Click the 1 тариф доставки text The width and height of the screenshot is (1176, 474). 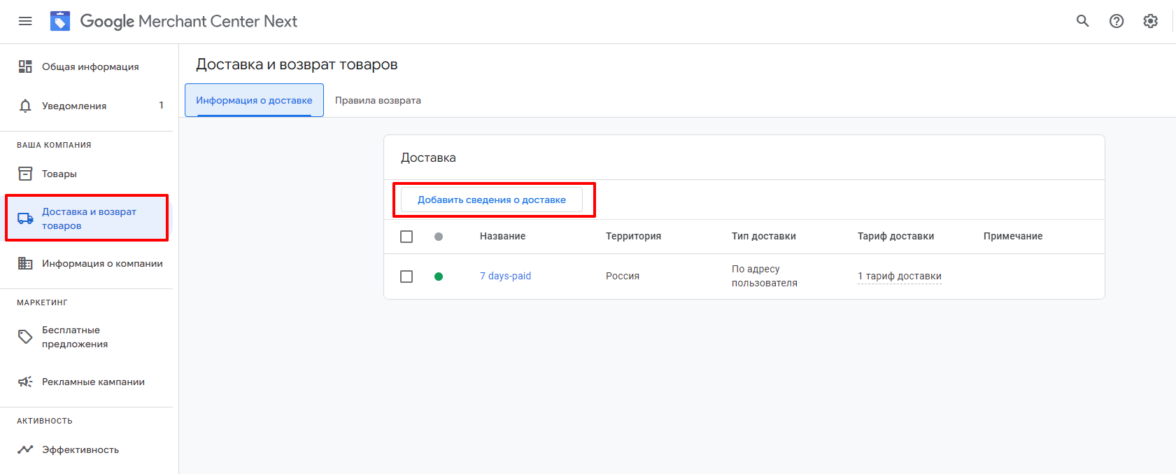(899, 276)
